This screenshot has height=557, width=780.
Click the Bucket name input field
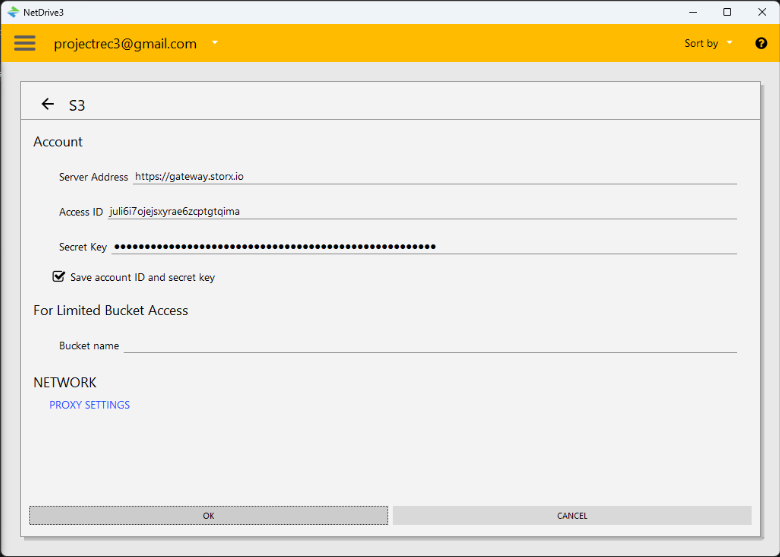tap(430, 346)
